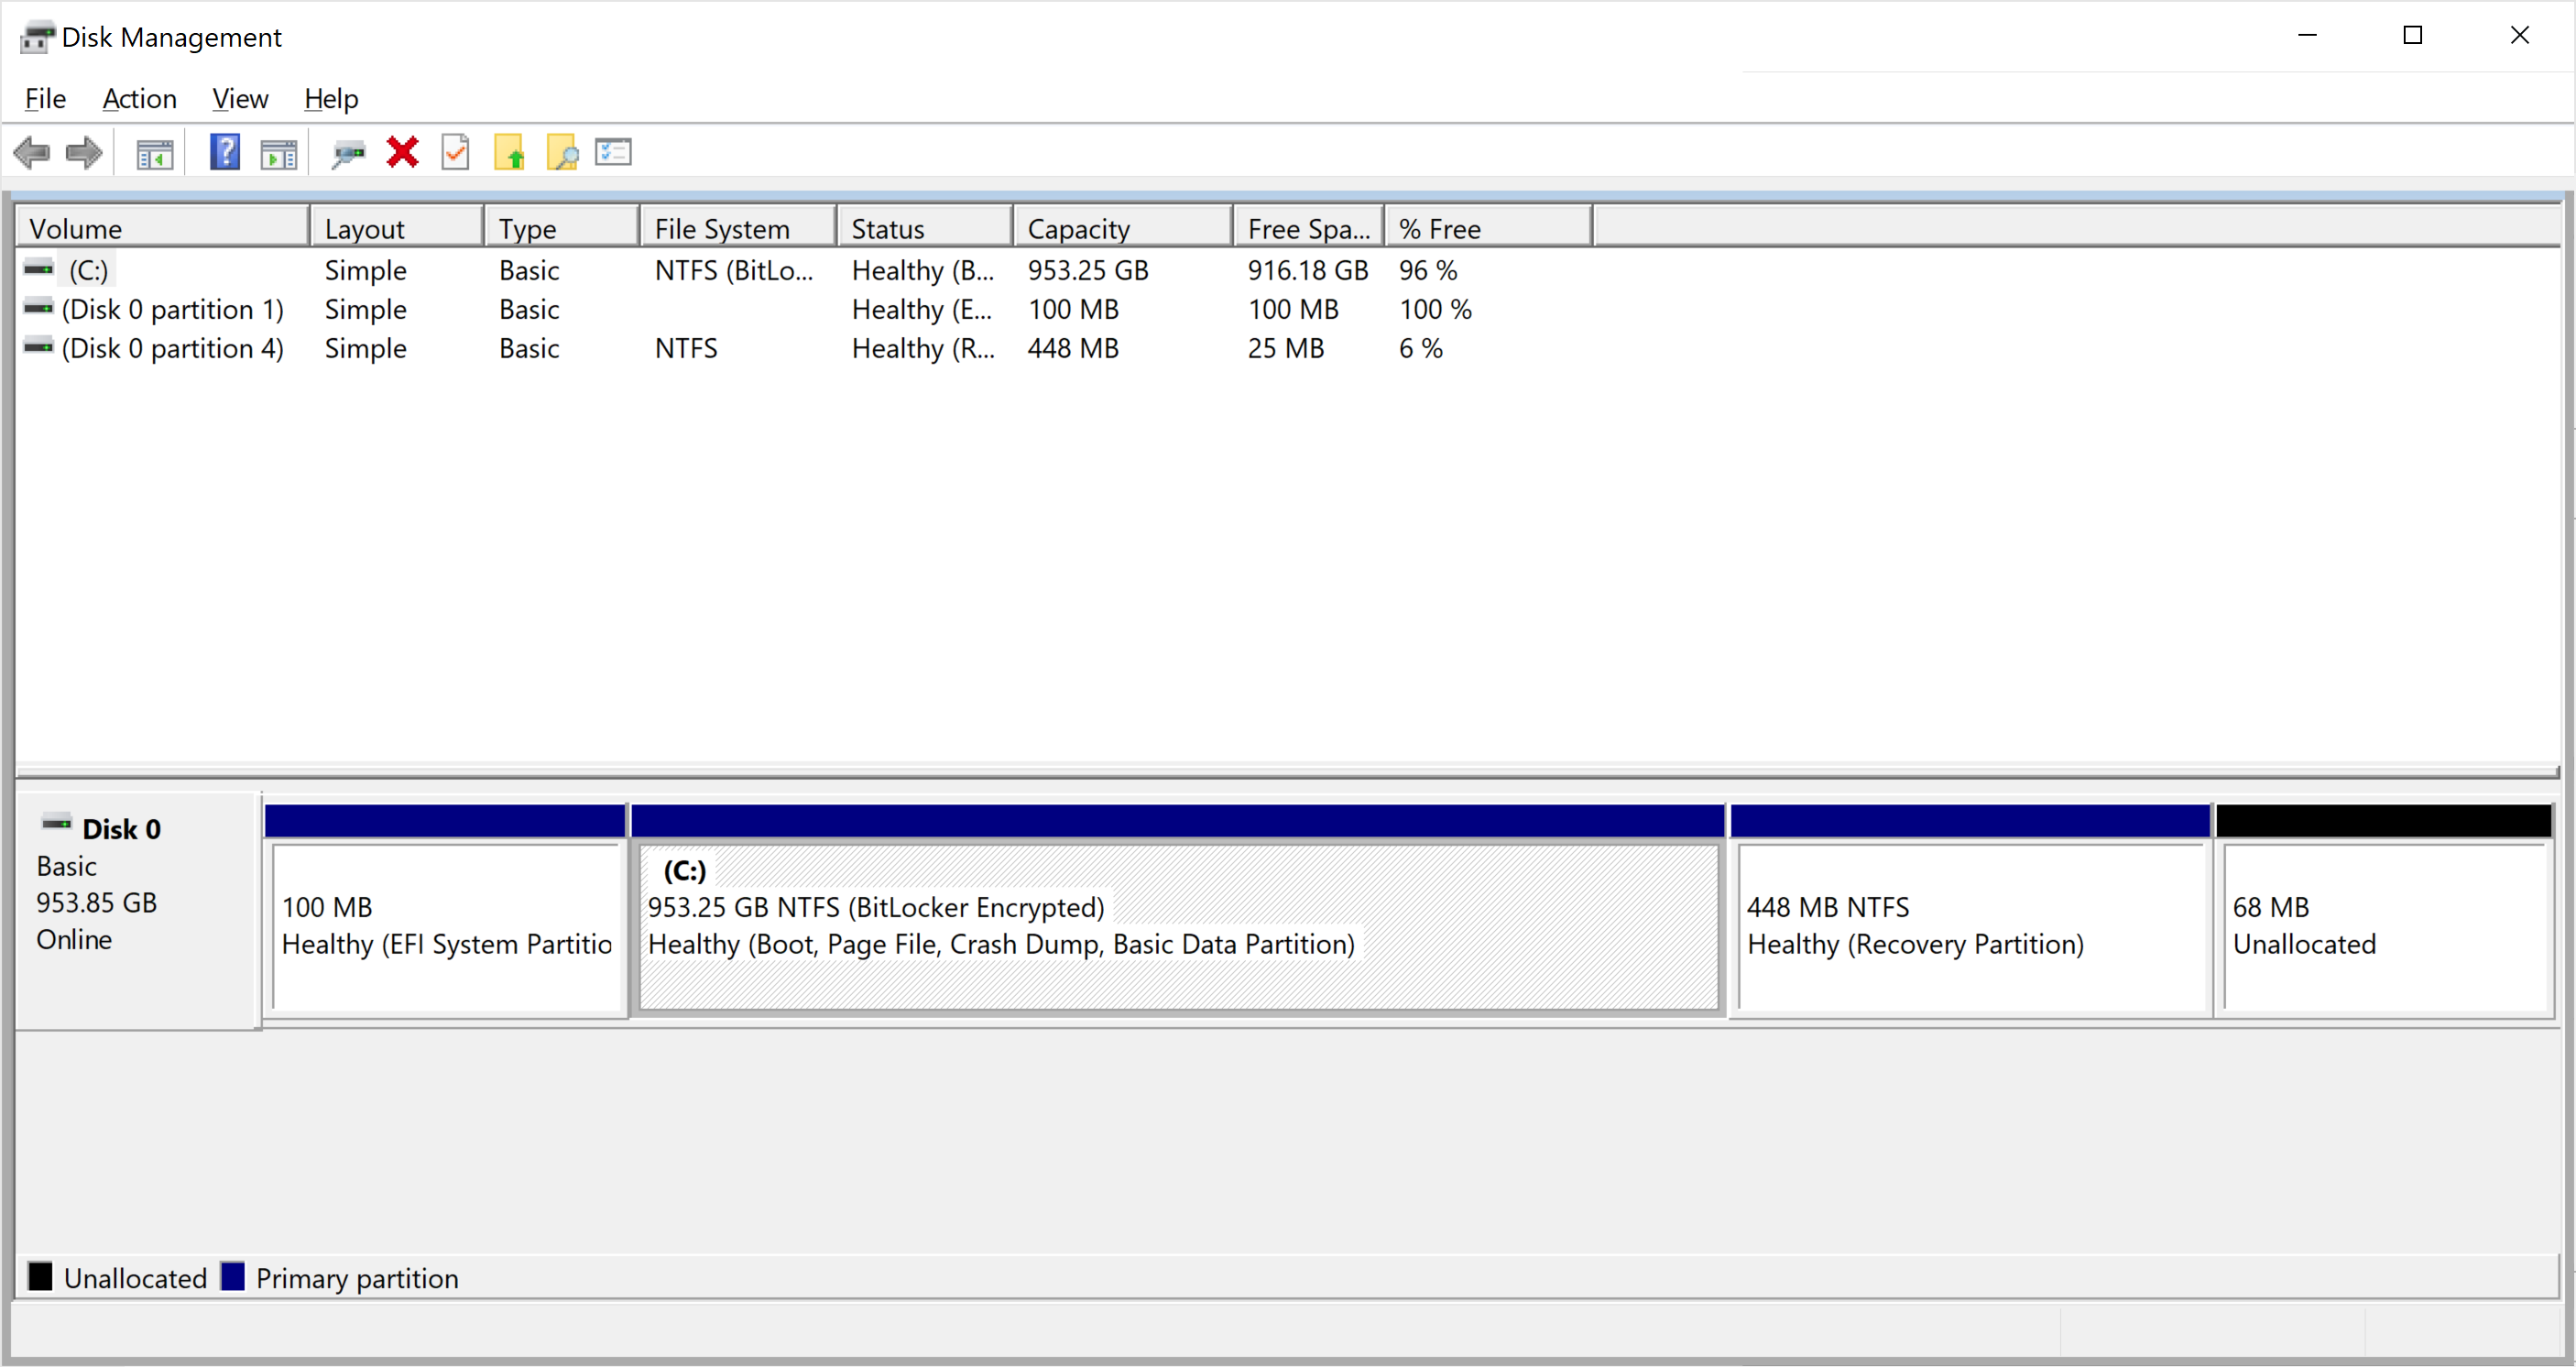Click the Rescan Disks drive icon
Viewport: 2576px width, 1367px height.
coord(348,154)
